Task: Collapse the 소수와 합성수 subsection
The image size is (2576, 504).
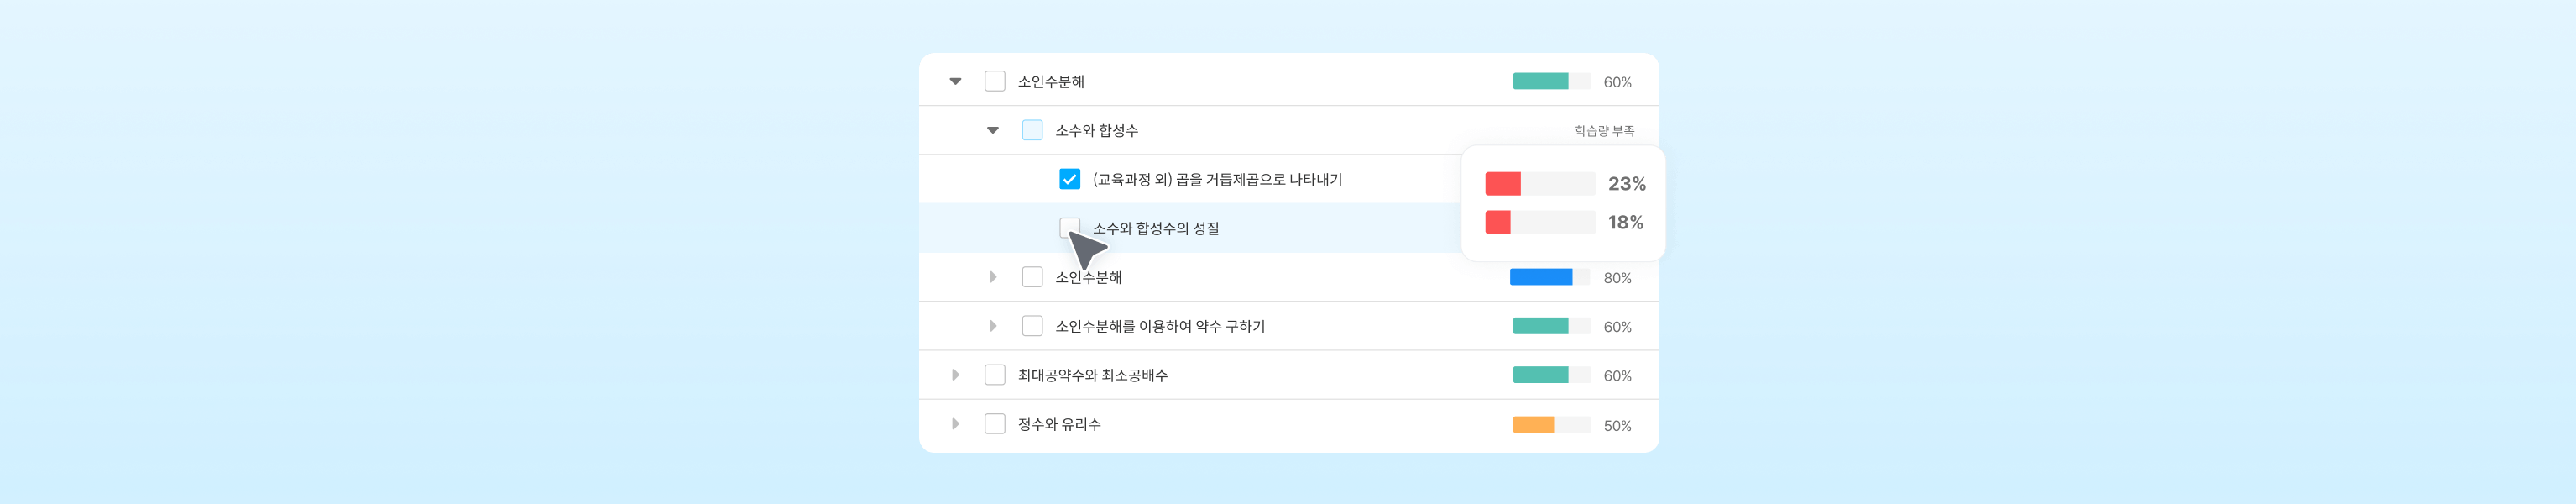Action: click(992, 130)
